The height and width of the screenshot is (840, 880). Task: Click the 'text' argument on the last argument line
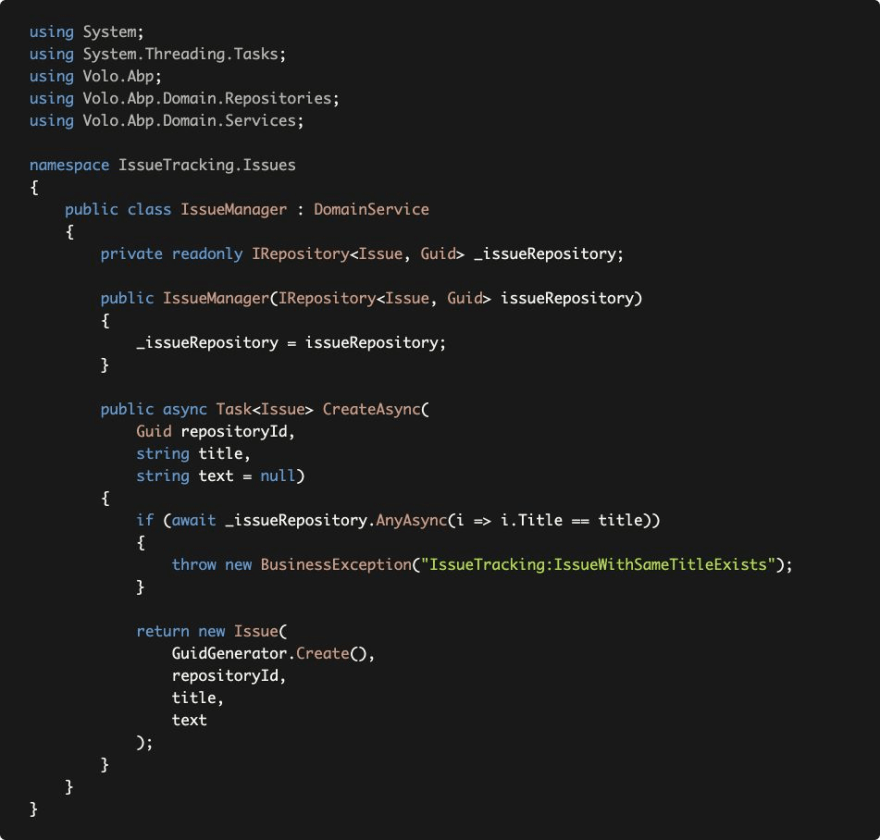tap(189, 720)
